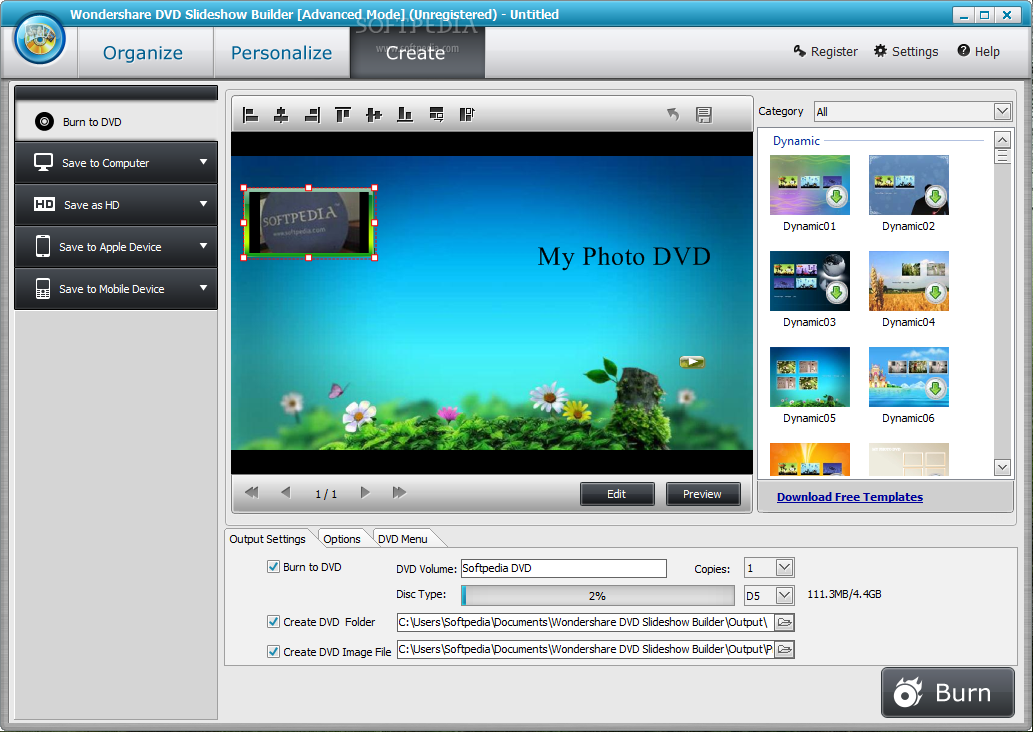Expand the Save to Apple Device arrow

pyautogui.click(x=204, y=246)
